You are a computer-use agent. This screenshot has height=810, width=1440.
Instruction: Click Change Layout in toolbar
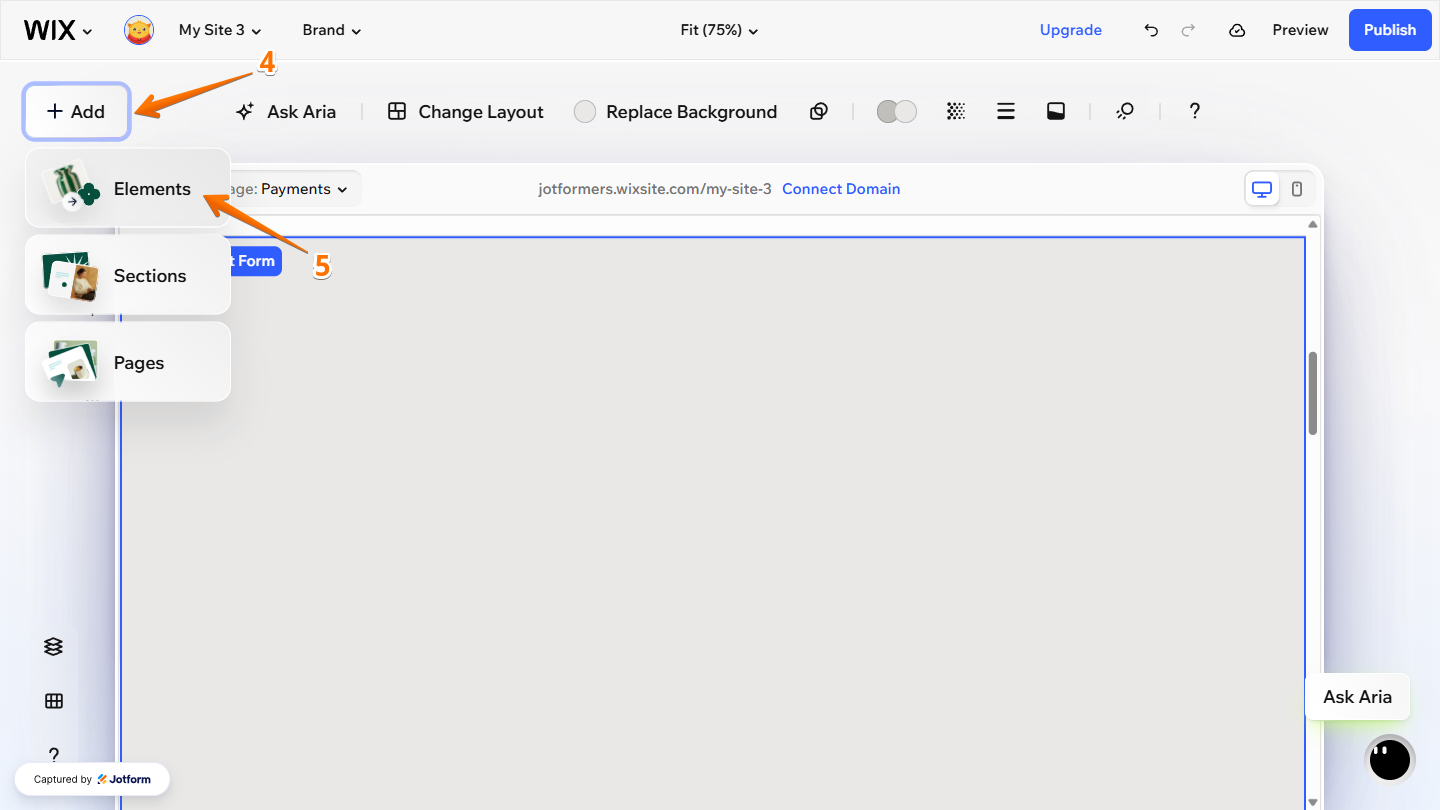[466, 111]
